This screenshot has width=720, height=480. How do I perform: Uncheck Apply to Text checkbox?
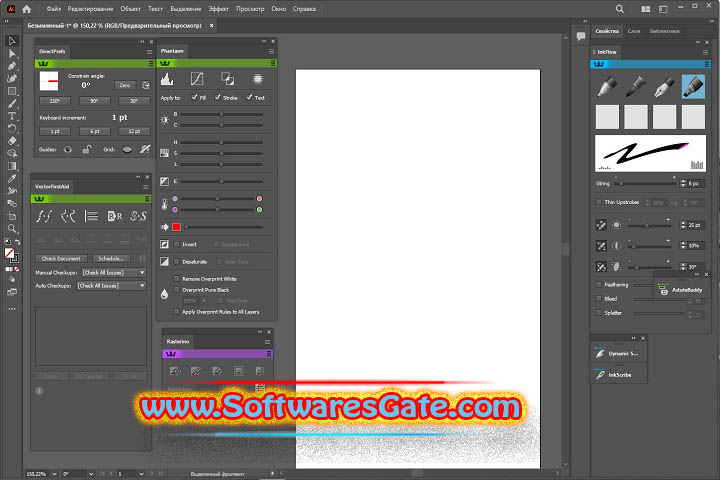[x=249, y=97]
